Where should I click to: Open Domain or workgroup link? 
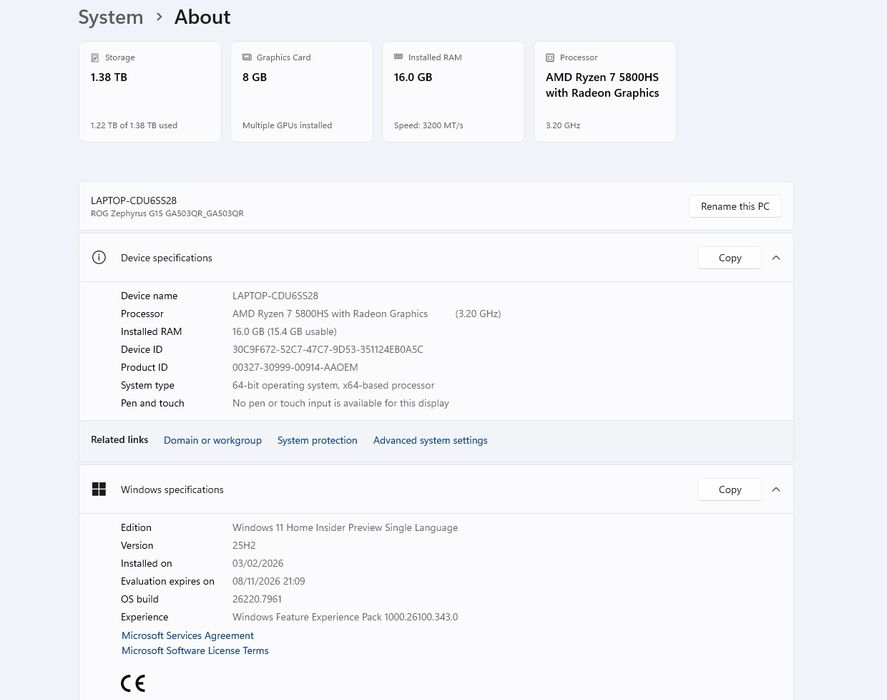(212, 440)
